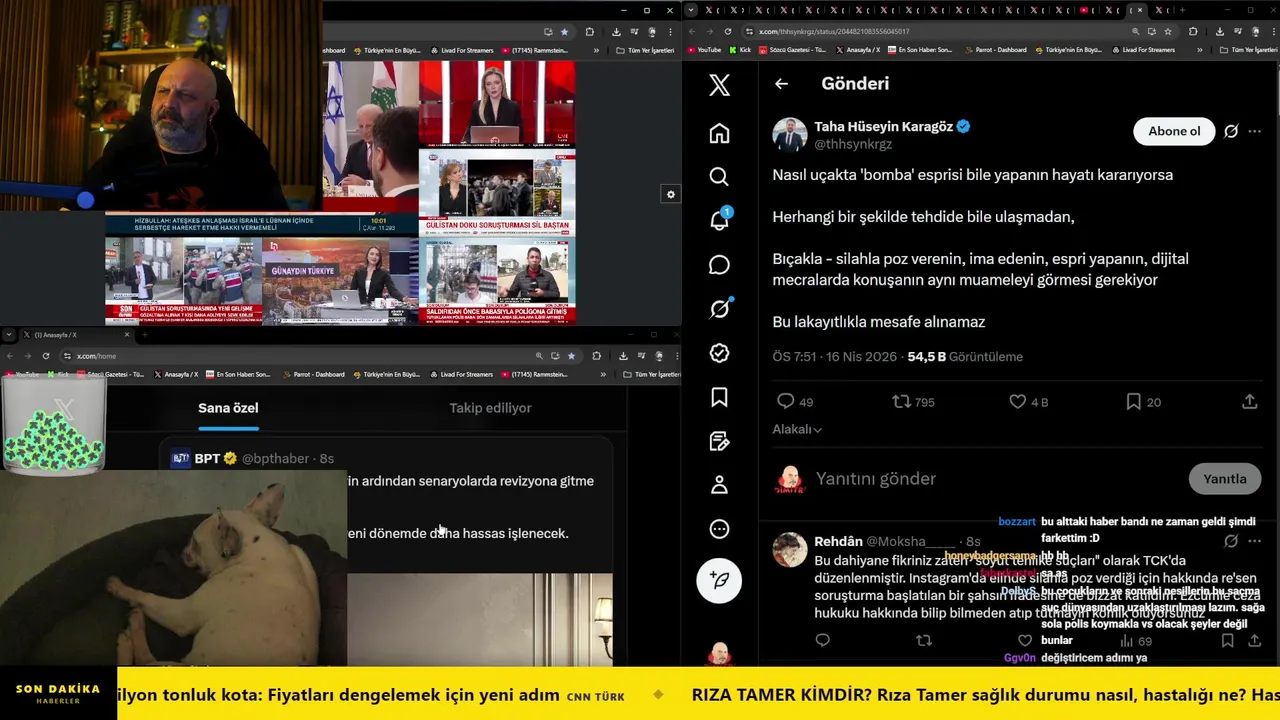Open Profile person icon in X sidebar

[x=719, y=485]
